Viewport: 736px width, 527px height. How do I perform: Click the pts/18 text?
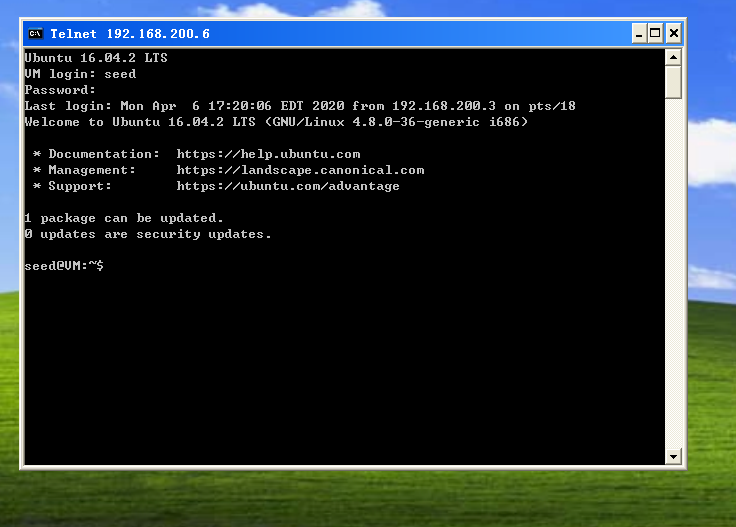click(552, 106)
